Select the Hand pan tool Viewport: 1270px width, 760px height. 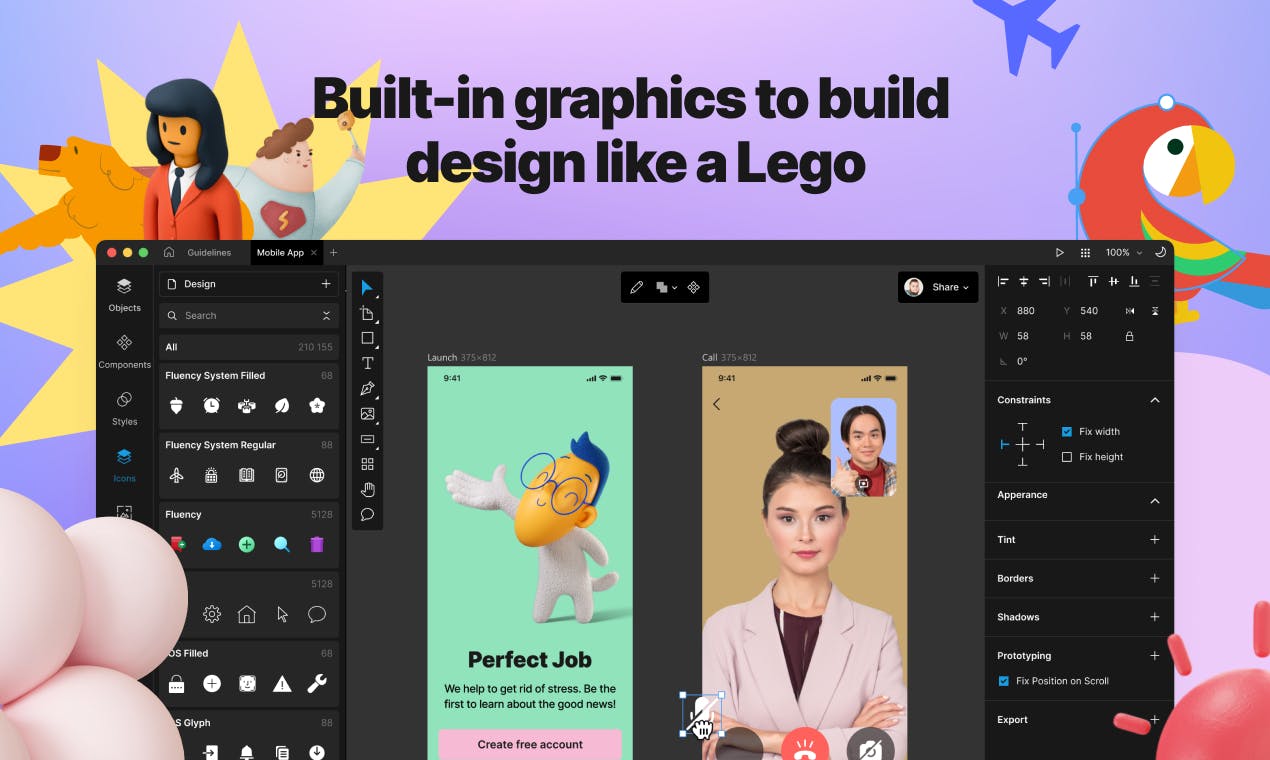(367, 489)
